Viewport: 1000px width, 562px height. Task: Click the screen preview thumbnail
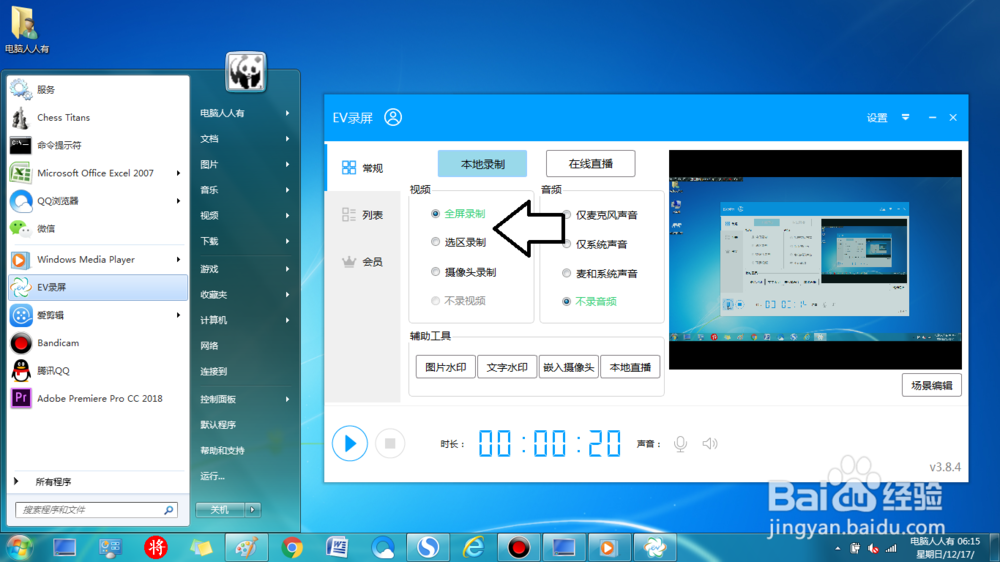tap(815, 260)
